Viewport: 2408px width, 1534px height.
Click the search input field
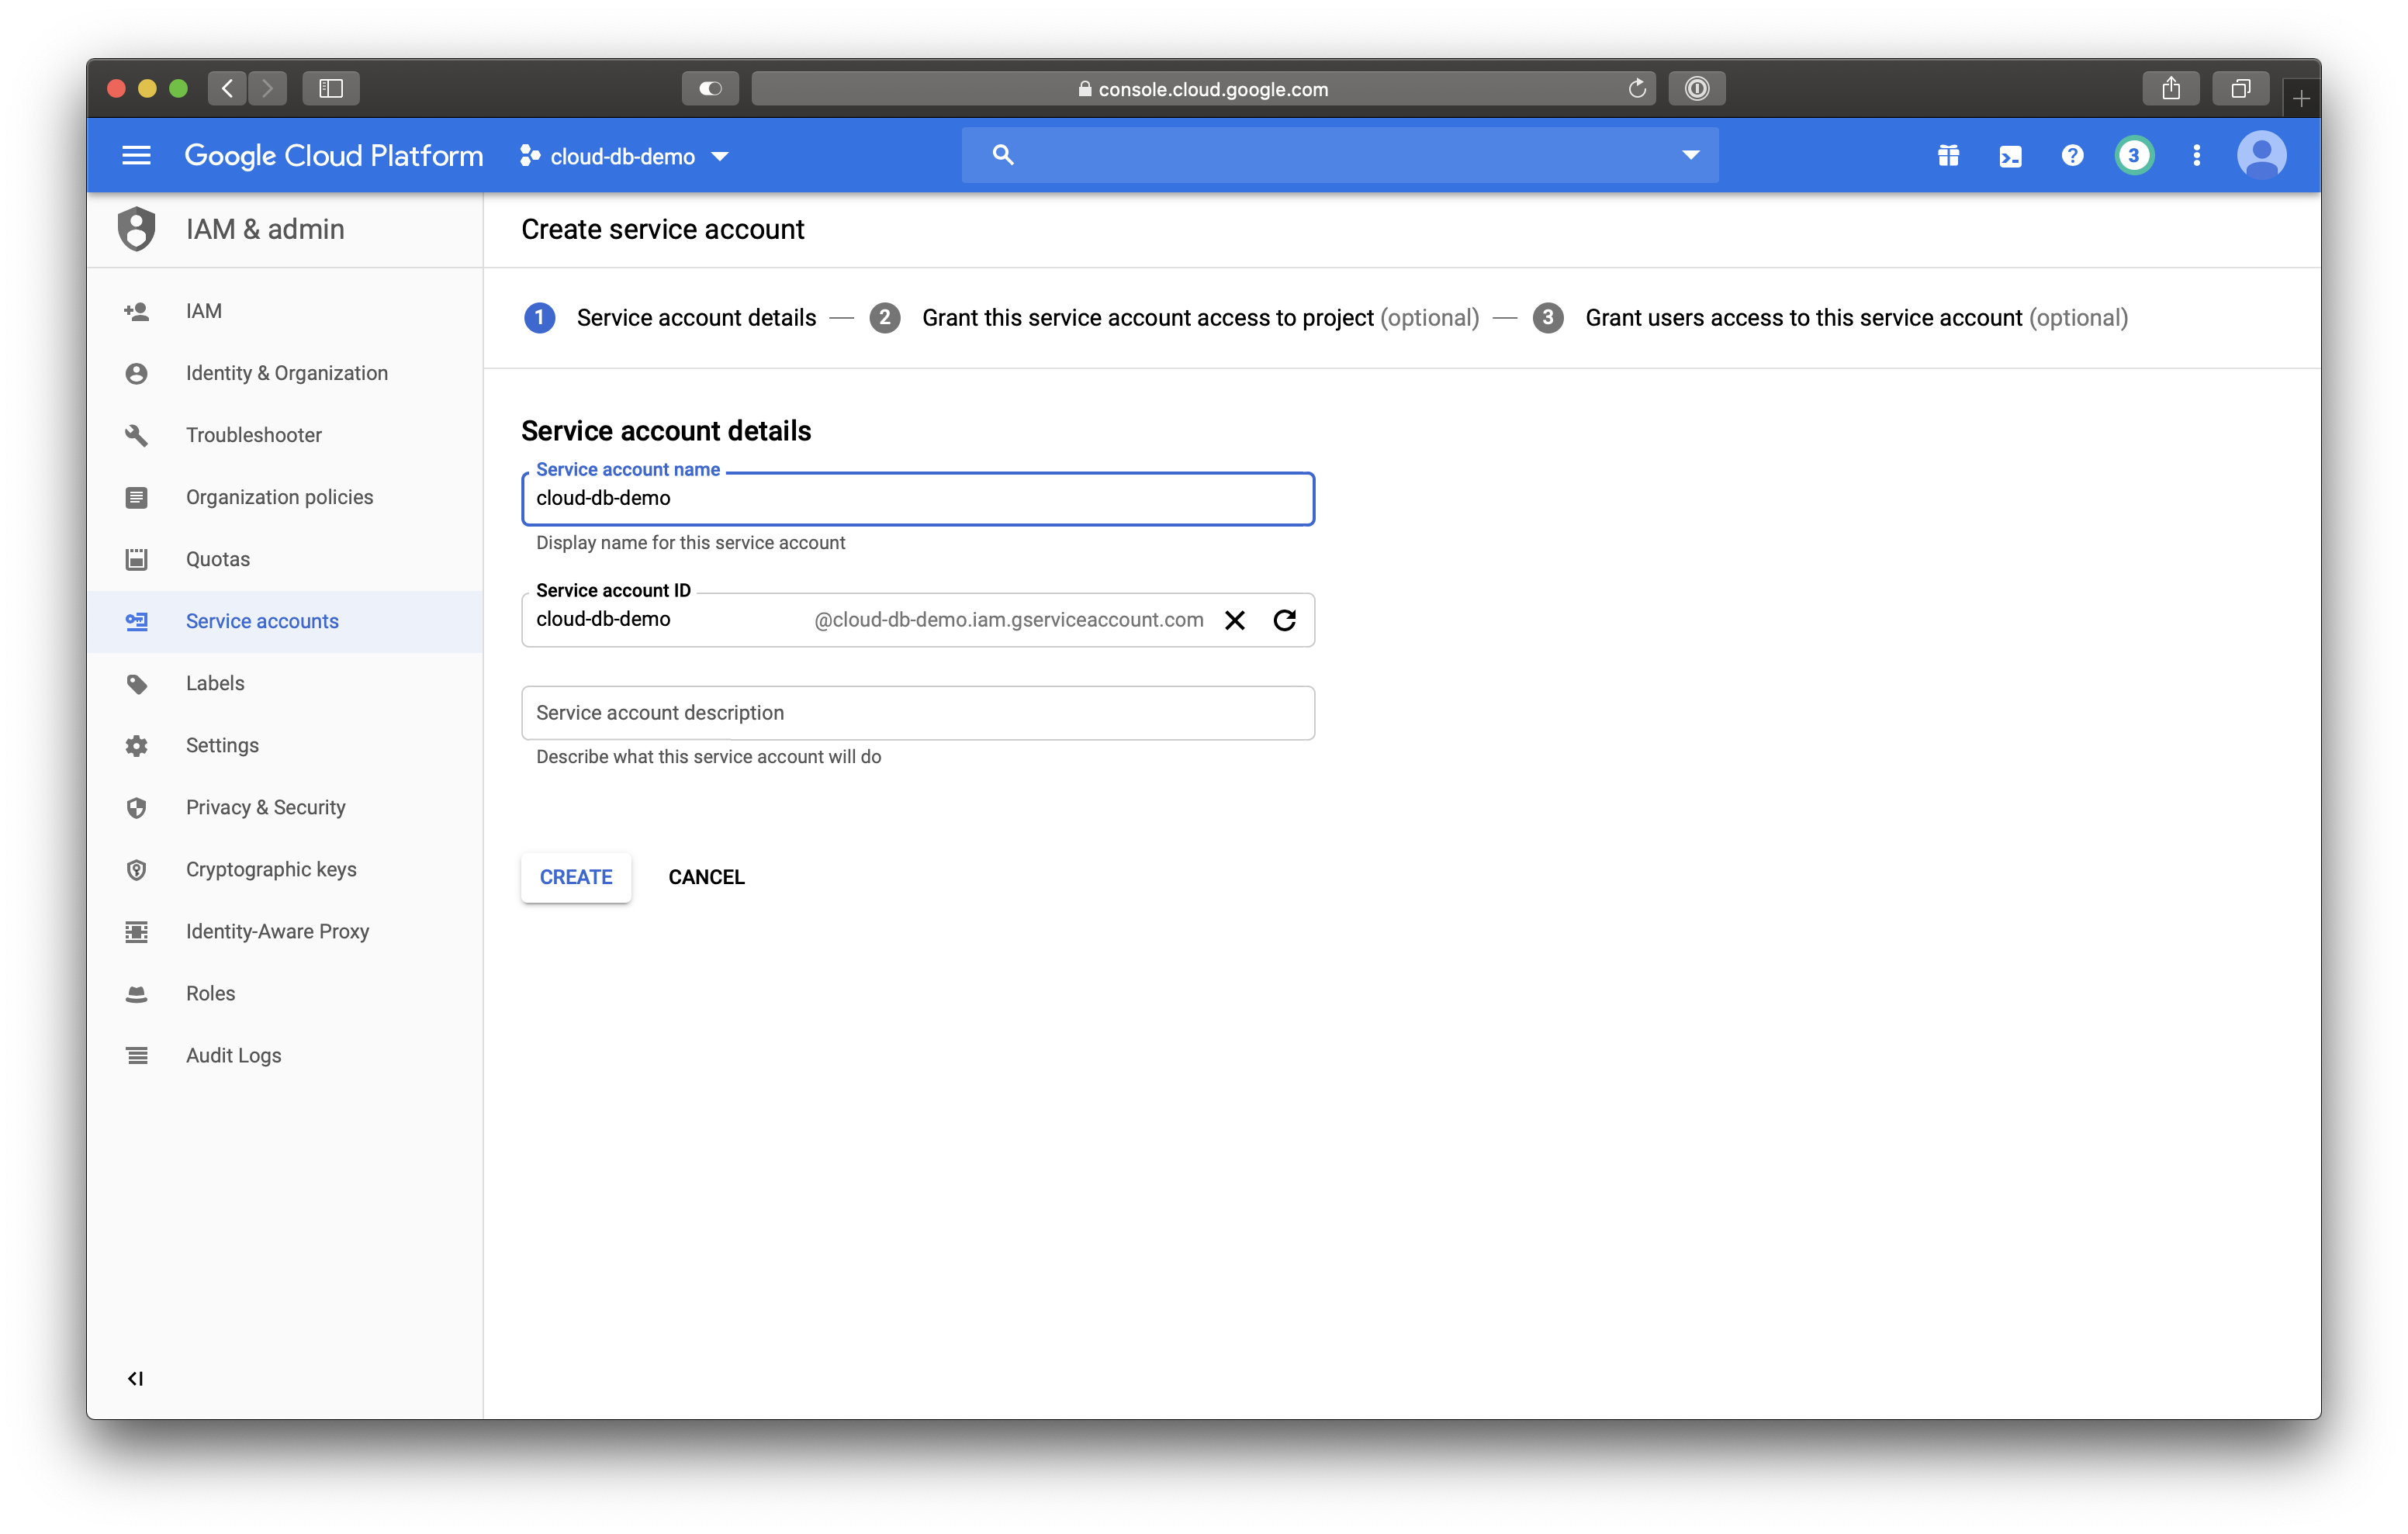click(1340, 155)
